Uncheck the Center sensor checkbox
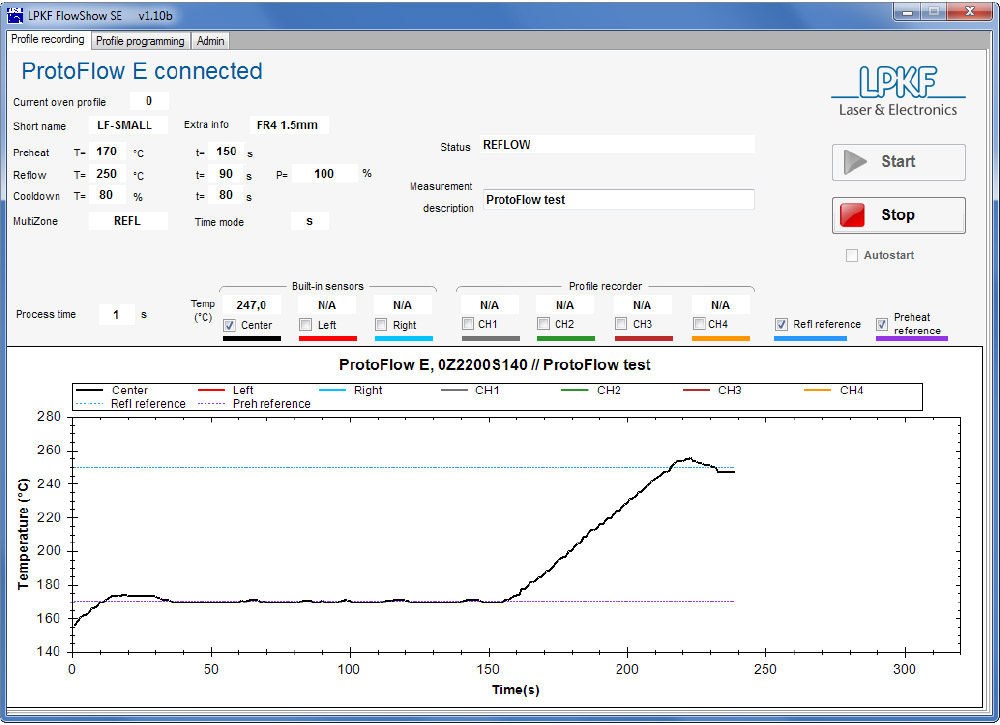Image resolution: width=1000 pixels, height=725 pixels. (x=230, y=325)
